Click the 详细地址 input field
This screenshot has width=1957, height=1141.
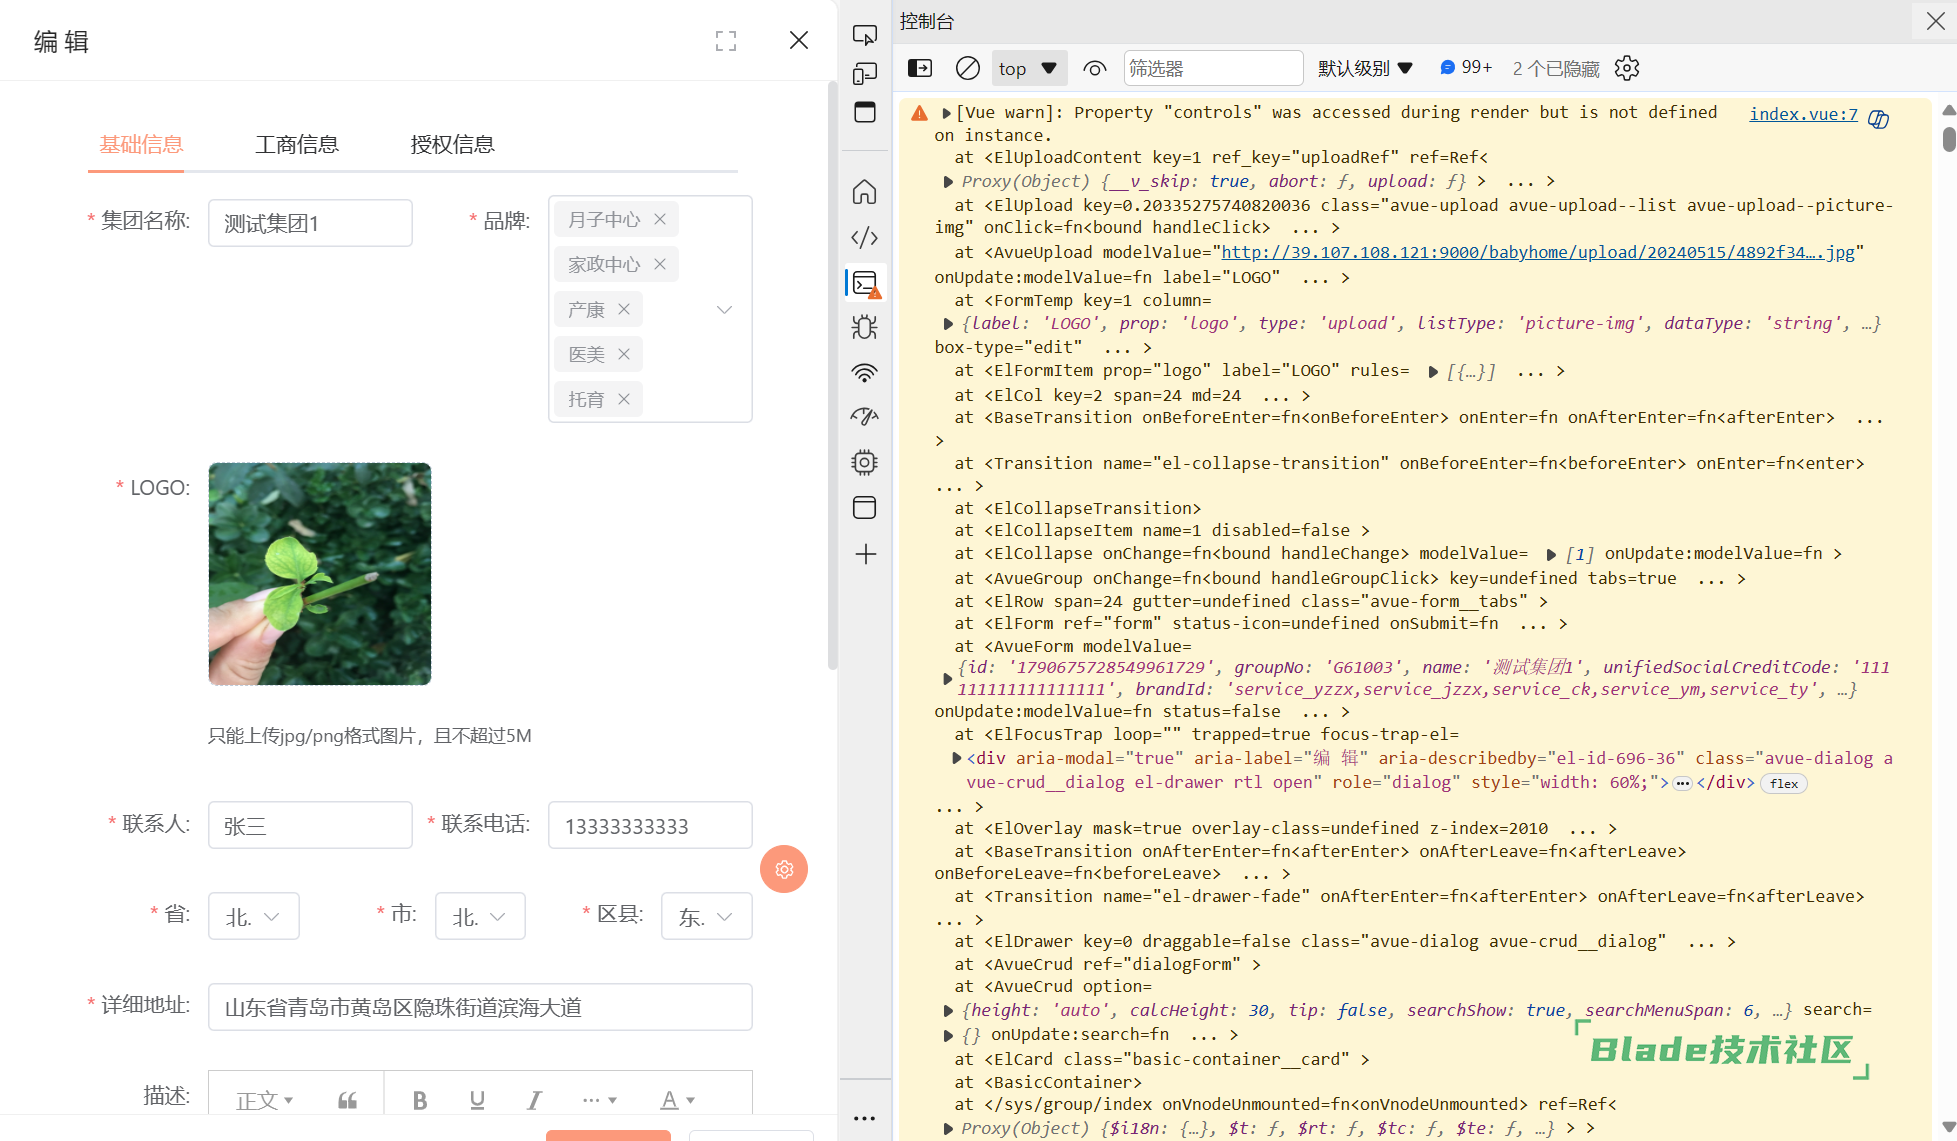[480, 1007]
